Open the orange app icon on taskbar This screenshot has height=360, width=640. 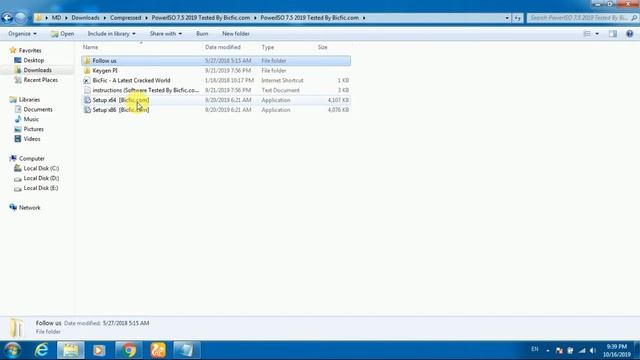(158, 350)
